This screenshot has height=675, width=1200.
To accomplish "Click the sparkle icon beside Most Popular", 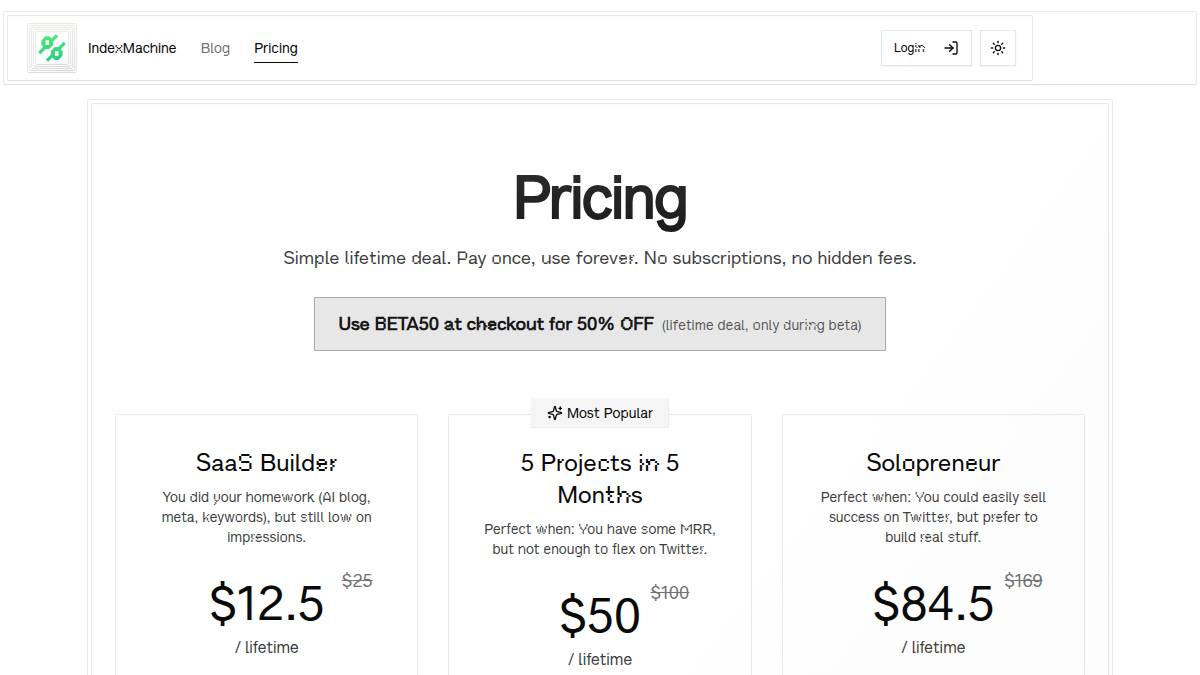I will [x=555, y=413].
